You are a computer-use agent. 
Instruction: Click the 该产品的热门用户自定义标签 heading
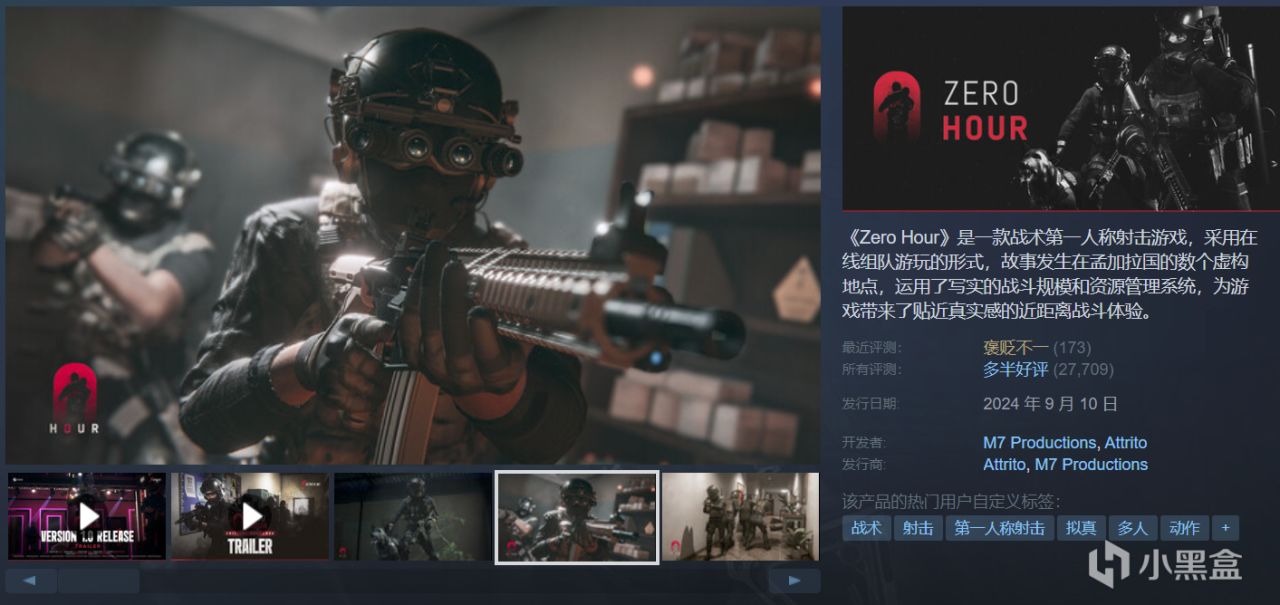[x=951, y=501]
